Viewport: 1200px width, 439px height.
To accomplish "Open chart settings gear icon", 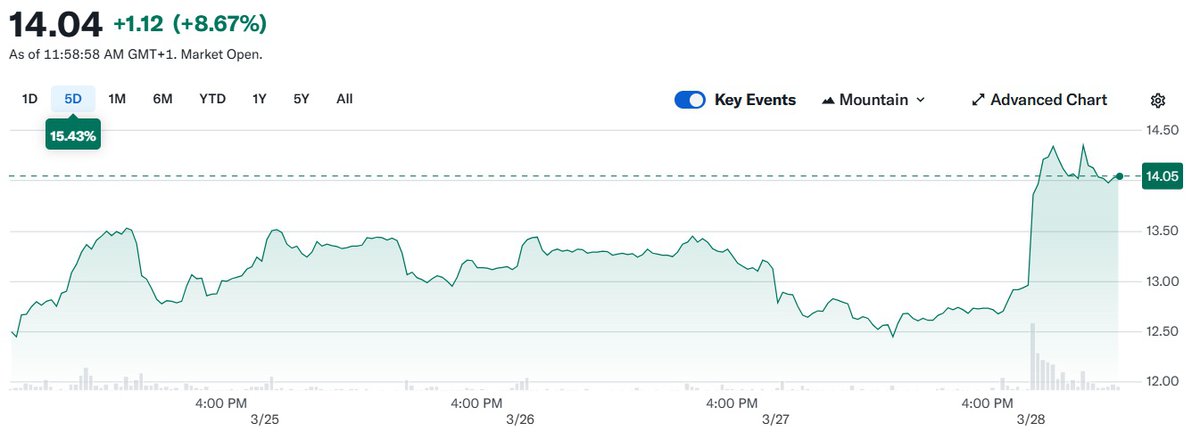I will (x=1158, y=100).
